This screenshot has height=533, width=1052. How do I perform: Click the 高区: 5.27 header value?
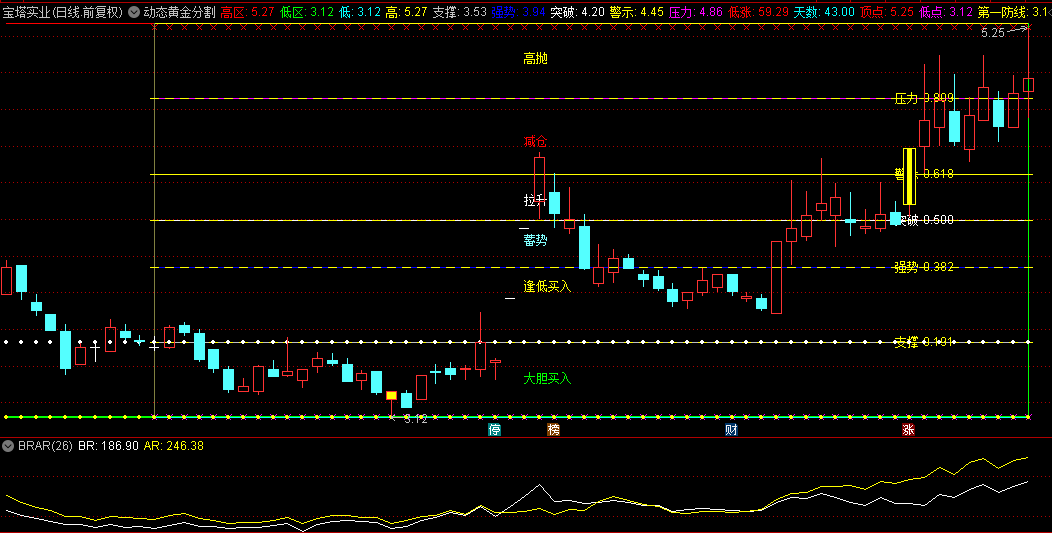click(248, 12)
